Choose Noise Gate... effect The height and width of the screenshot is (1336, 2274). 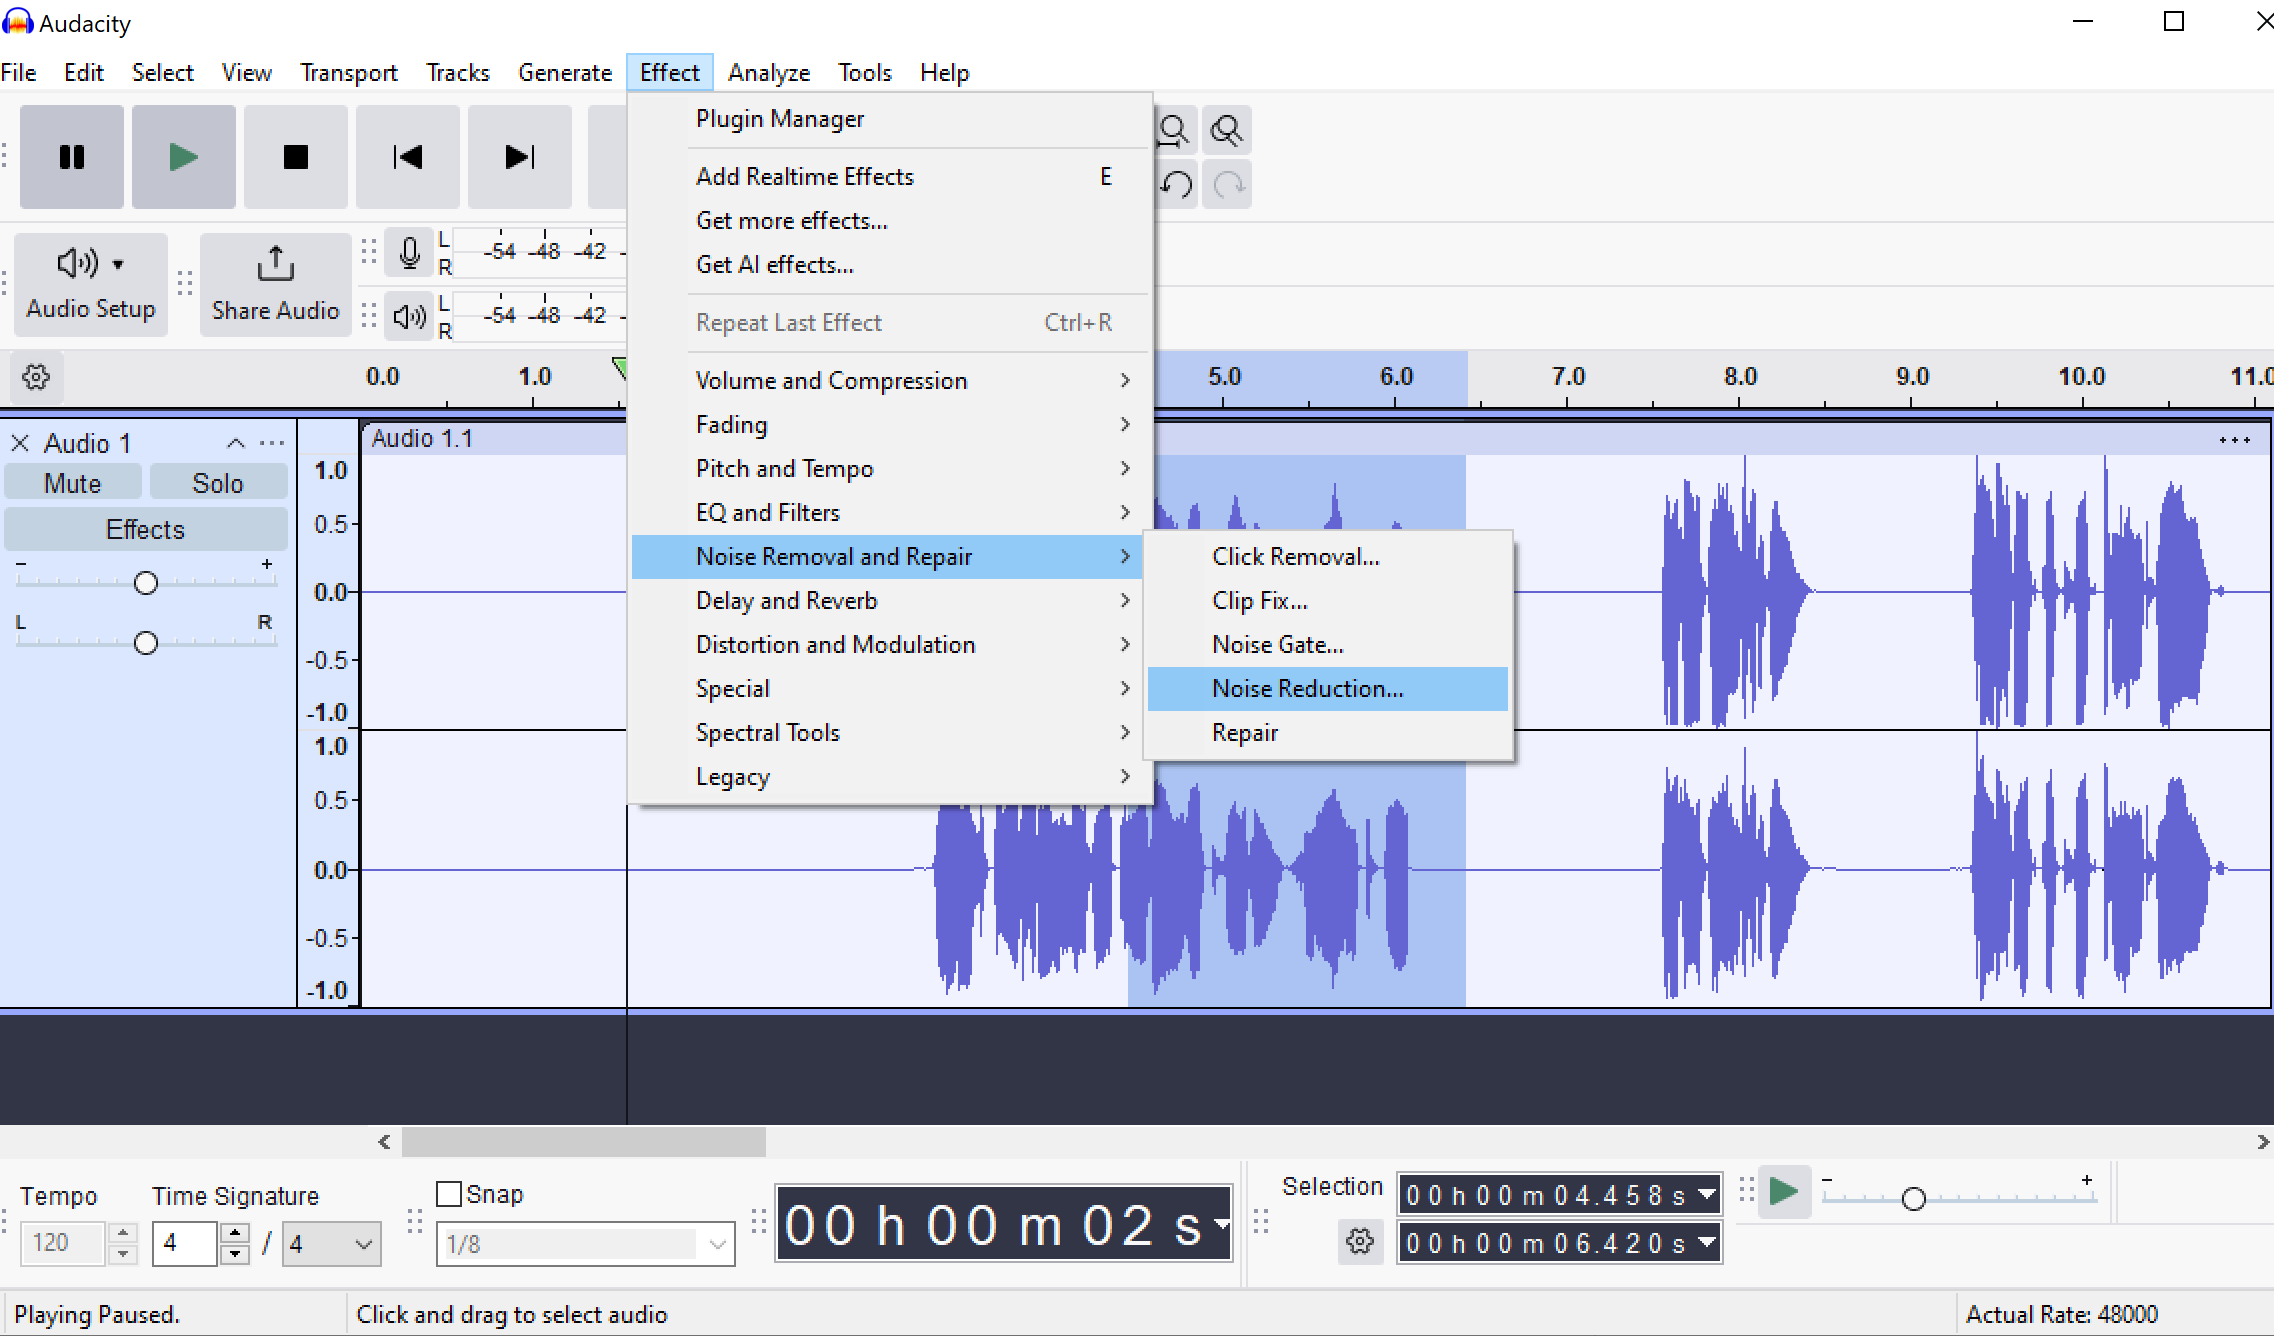click(1328, 645)
